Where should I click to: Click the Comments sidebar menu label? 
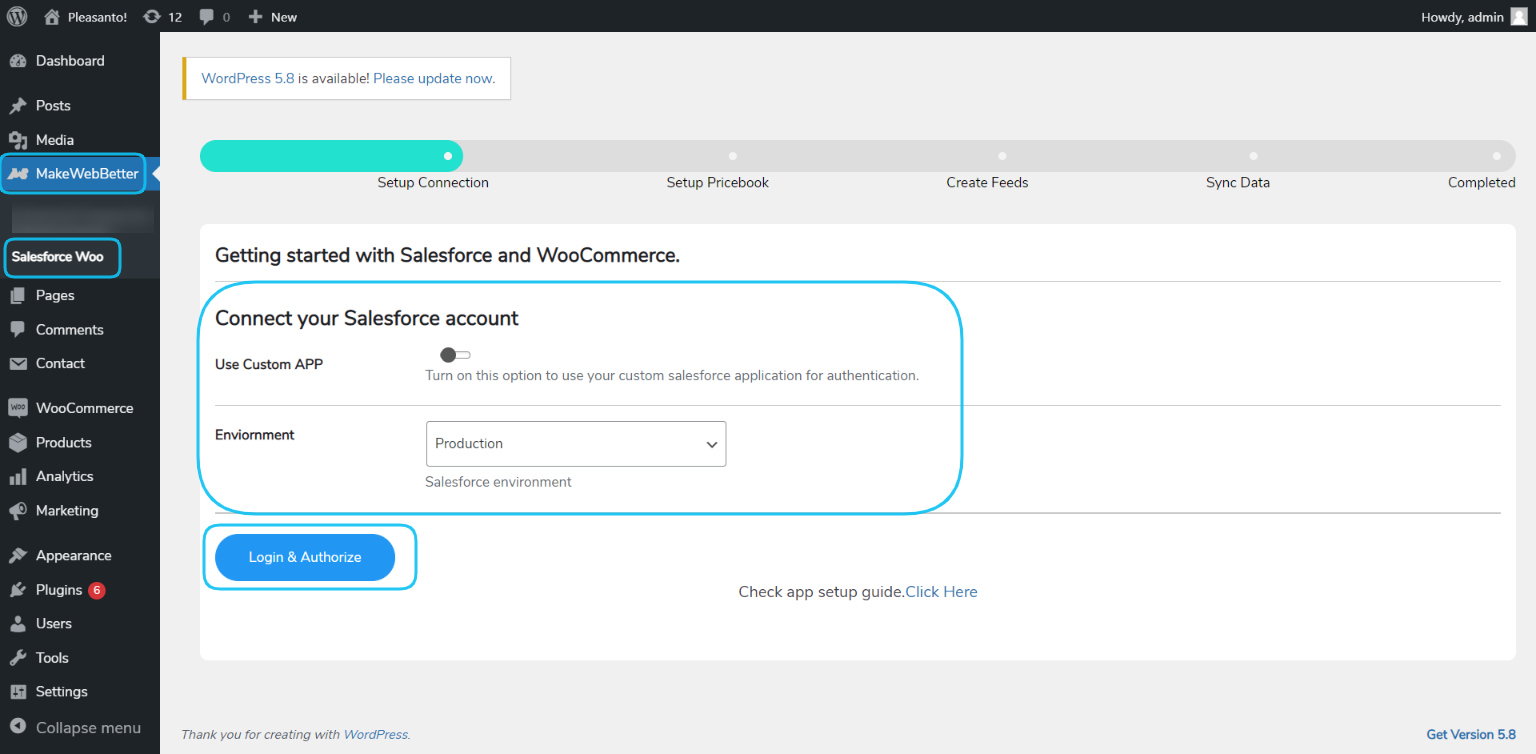coord(70,329)
